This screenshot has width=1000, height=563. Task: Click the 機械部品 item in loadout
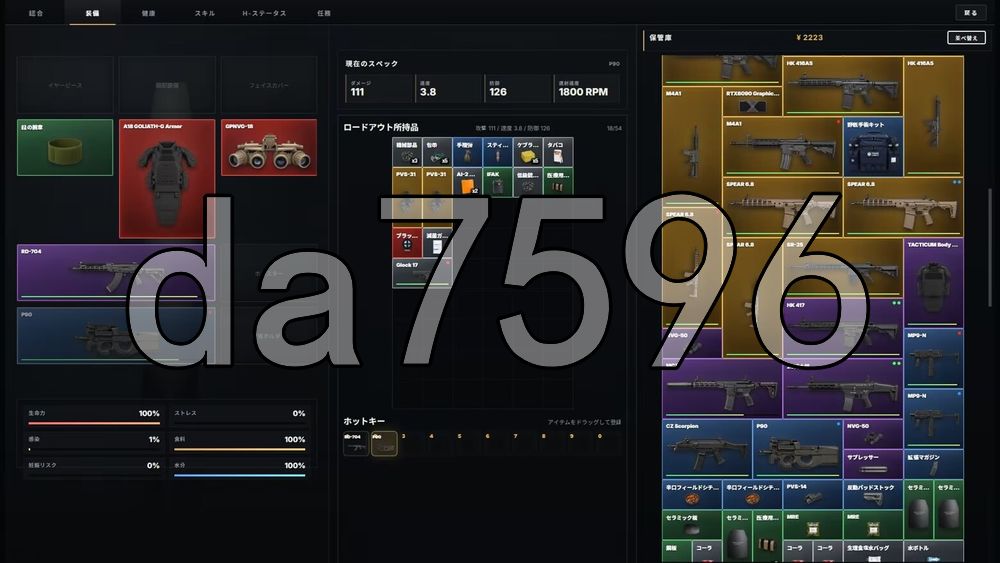pos(407,152)
